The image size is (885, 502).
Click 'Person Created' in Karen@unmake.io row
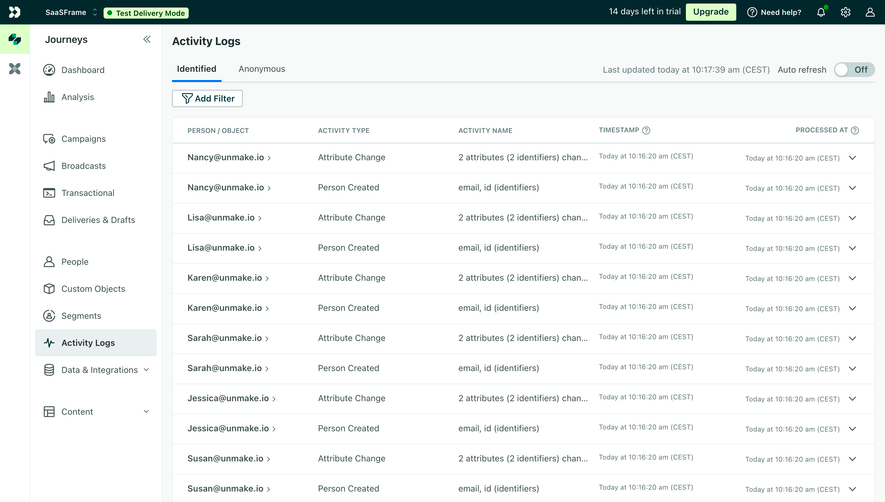[x=348, y=308]
